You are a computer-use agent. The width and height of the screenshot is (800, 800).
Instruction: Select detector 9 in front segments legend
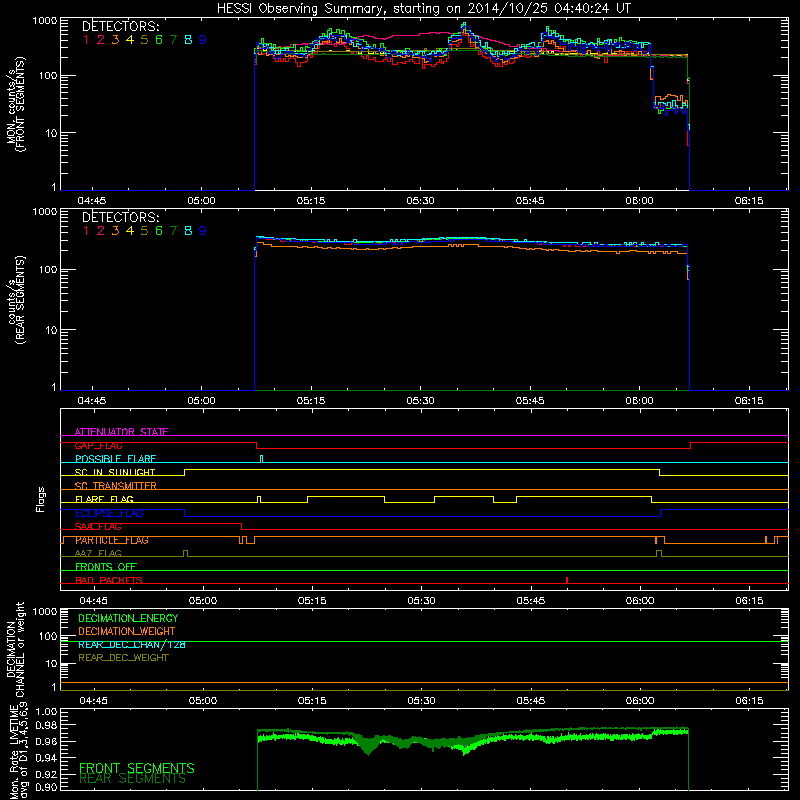click(203, 39)
